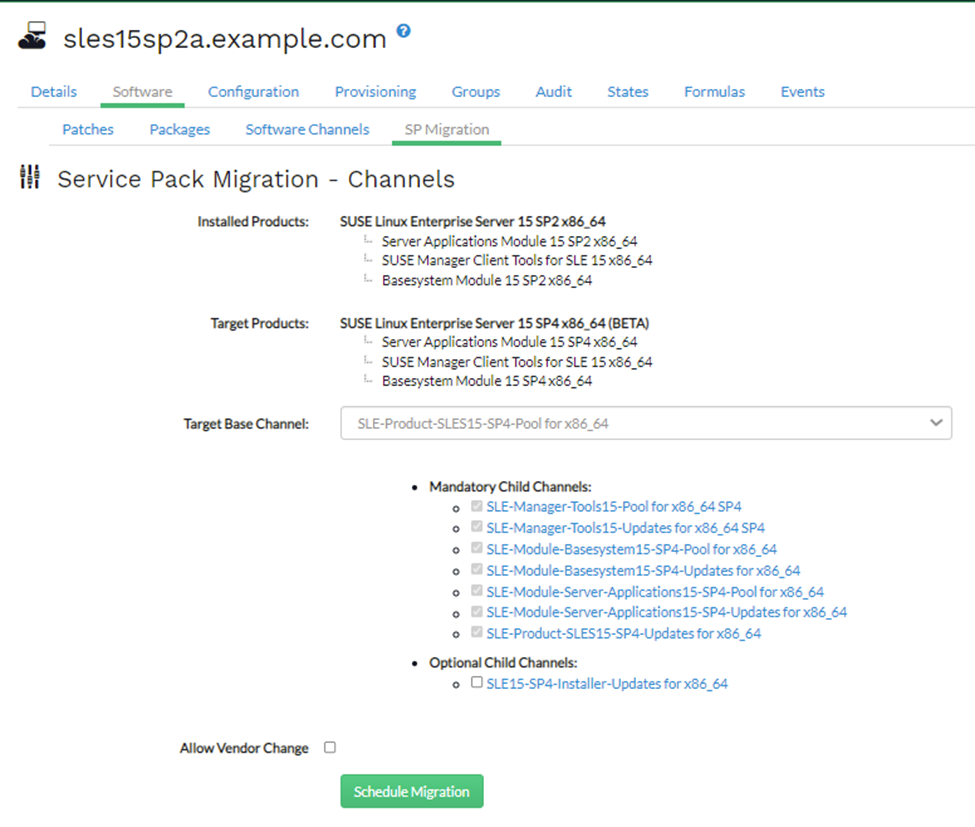Open the Configuration tab
Screen dimensions: 975x827
tap(253, 91)
